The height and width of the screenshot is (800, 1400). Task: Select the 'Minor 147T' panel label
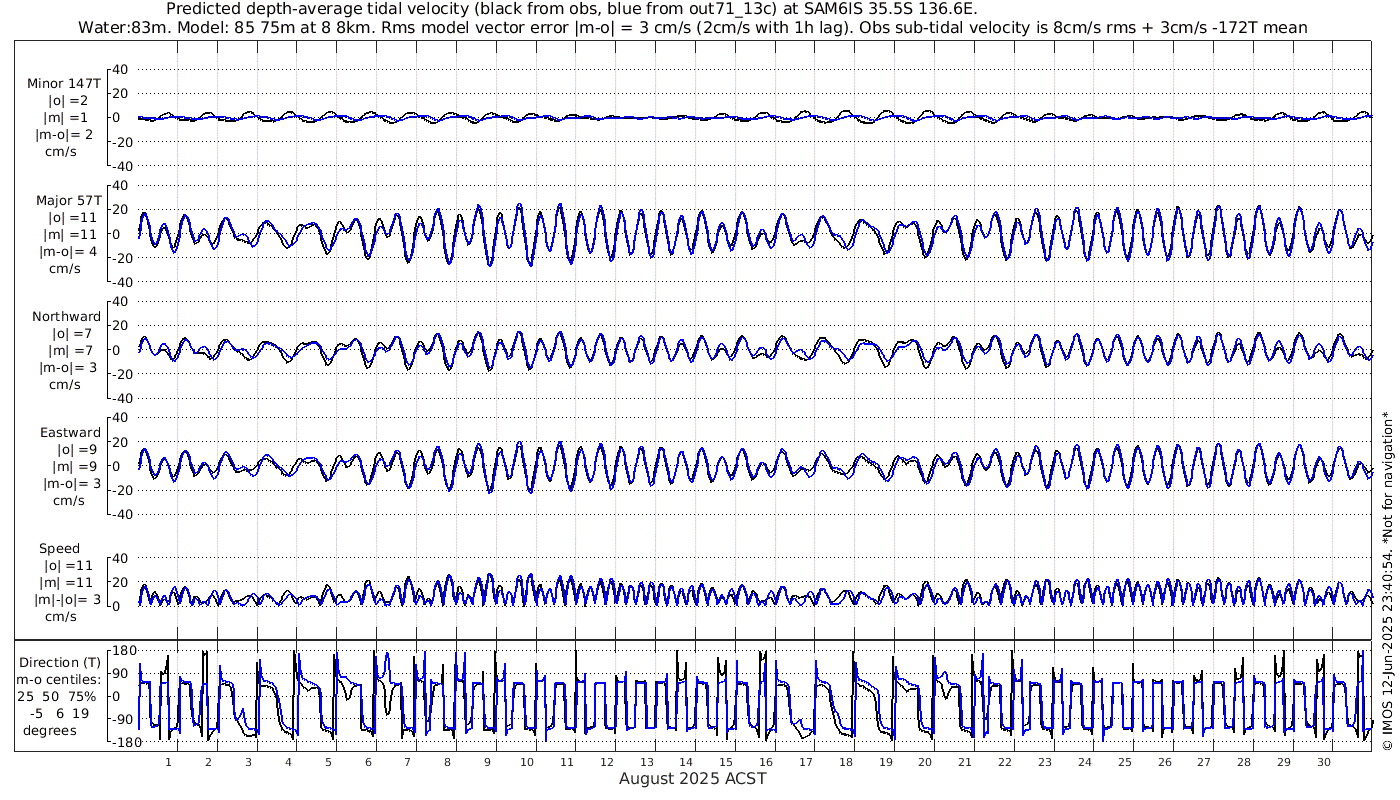pos(64,84)
